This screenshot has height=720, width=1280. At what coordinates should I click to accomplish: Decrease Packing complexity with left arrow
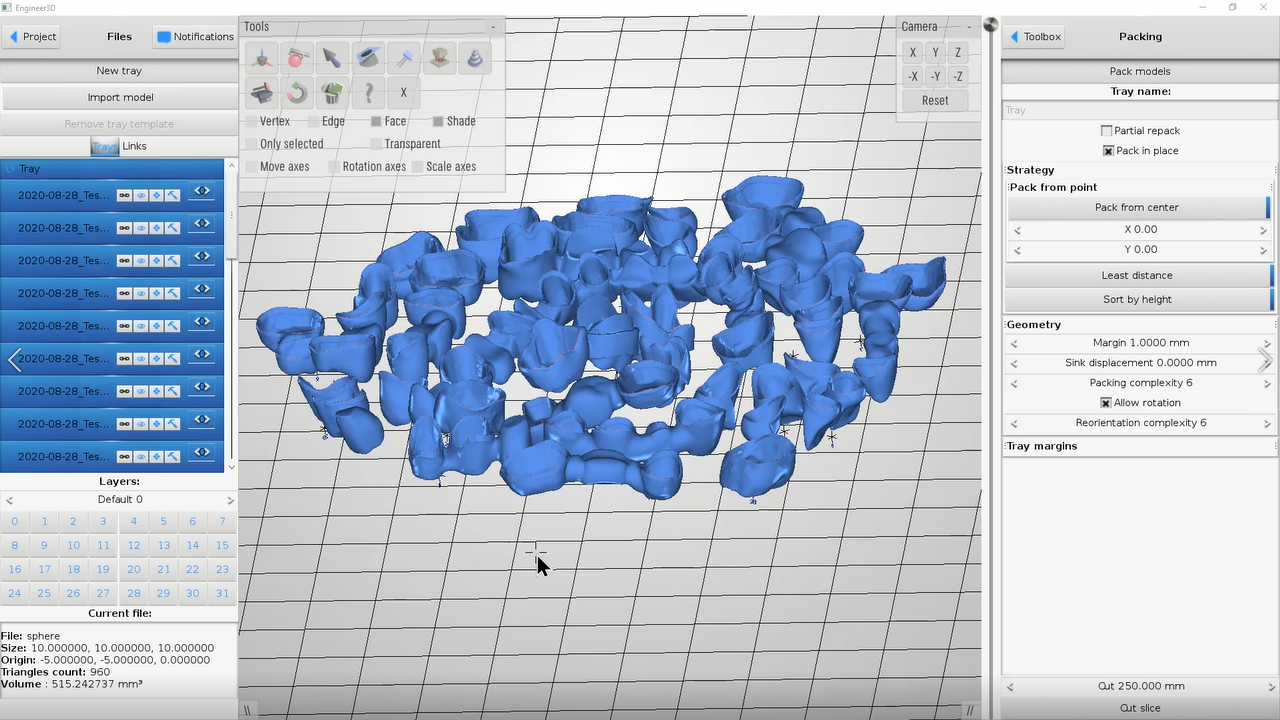pos(1014,383)
